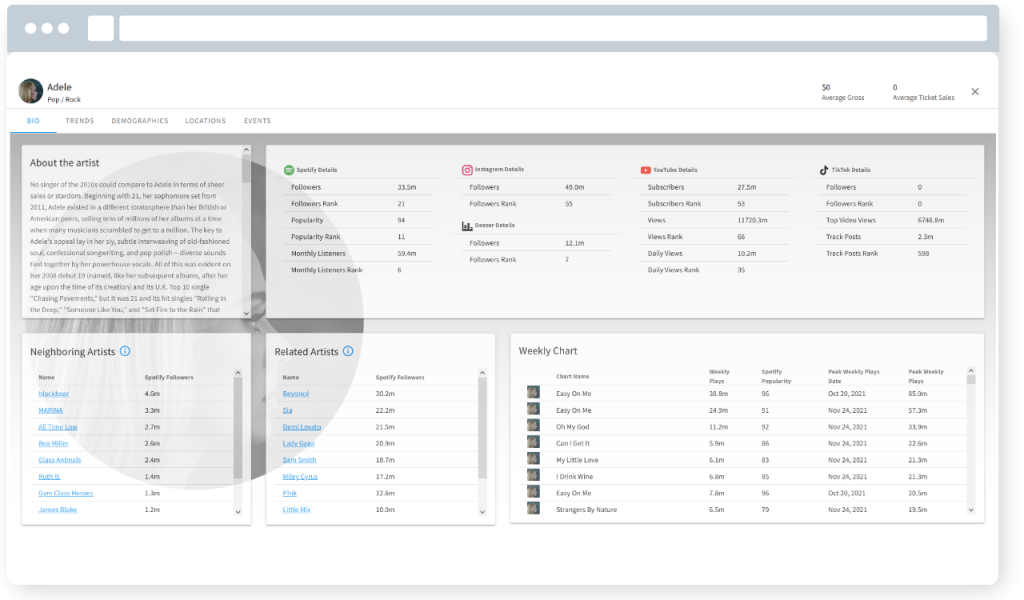Go to the Events tab
The height and width of the screenshot is (600, 1024).
coord(257,121)
